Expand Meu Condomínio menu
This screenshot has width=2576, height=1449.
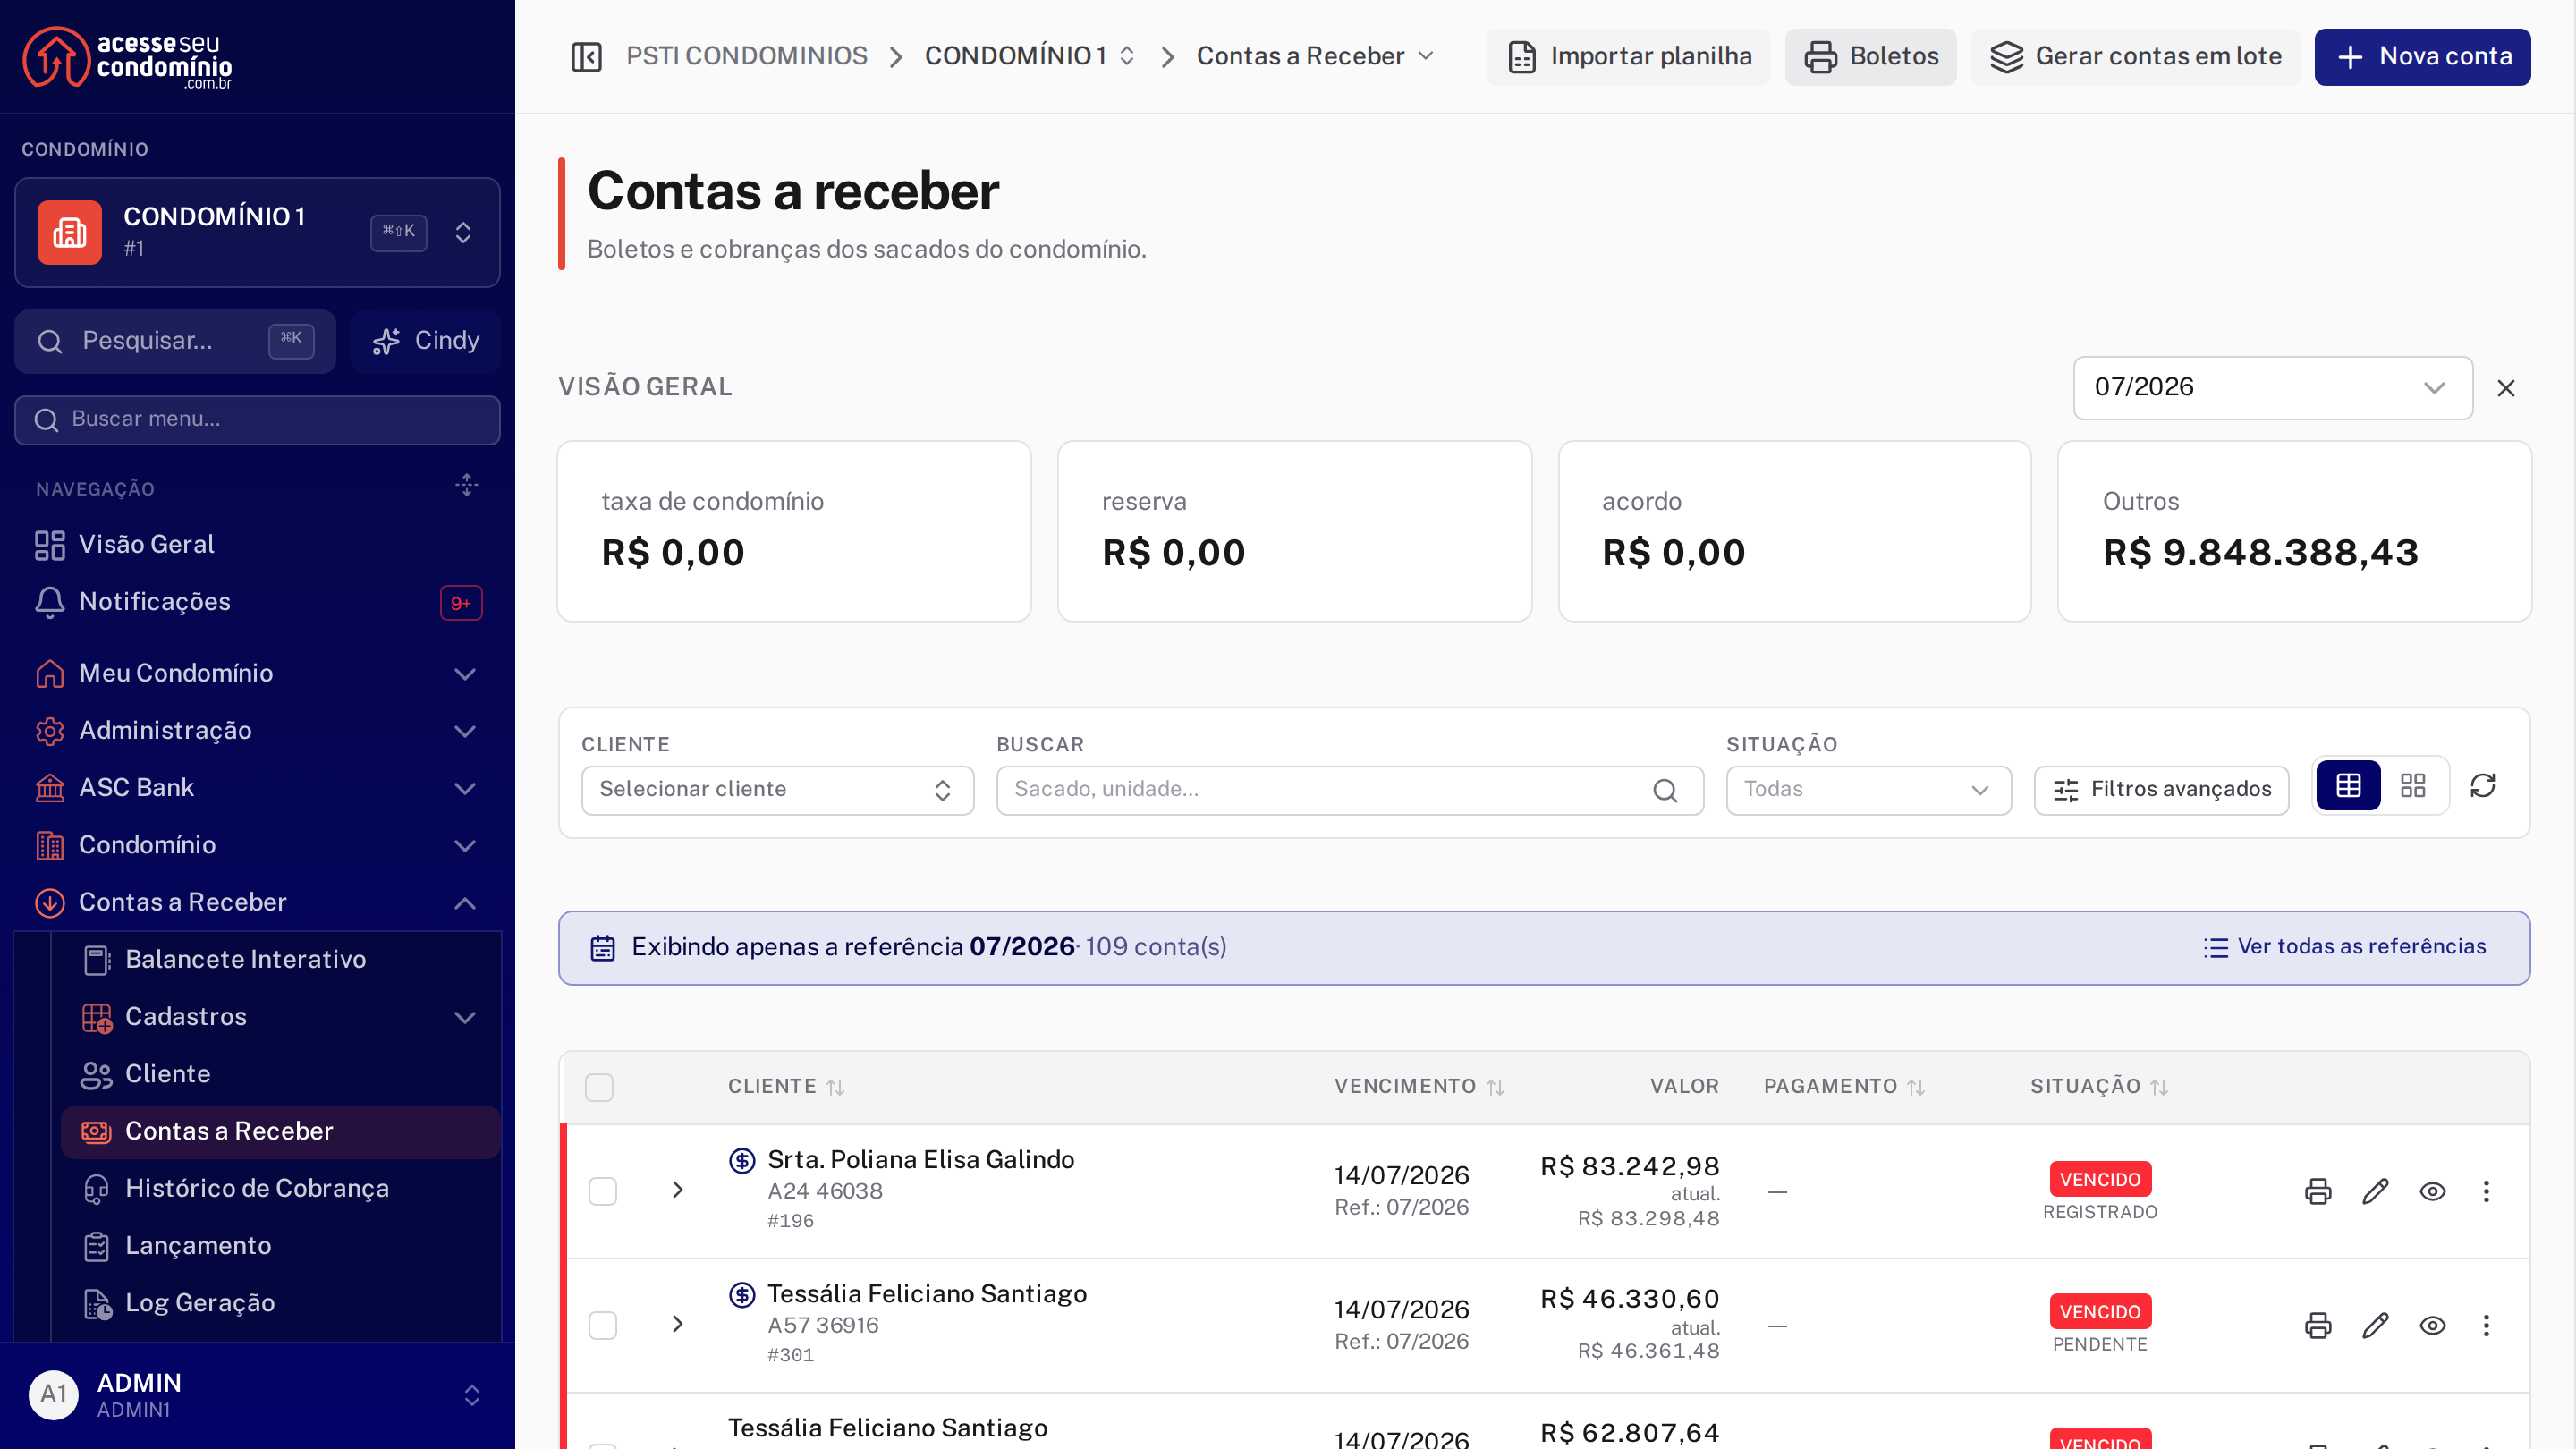pyautogui.click(x=257, y=673)
